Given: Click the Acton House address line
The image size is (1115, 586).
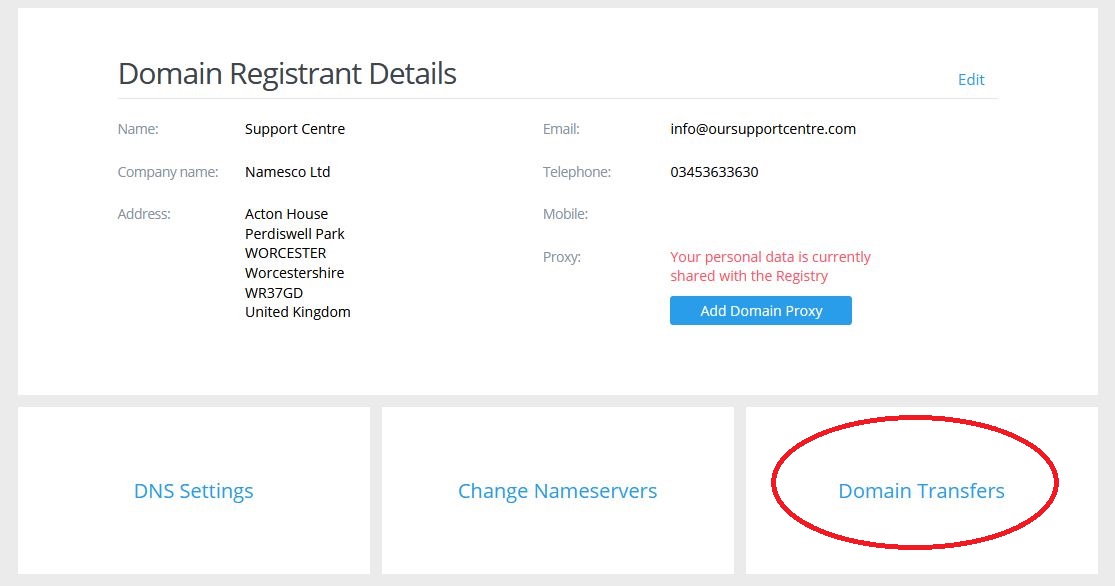Looking at the screenshot, I should coord(287,214).
